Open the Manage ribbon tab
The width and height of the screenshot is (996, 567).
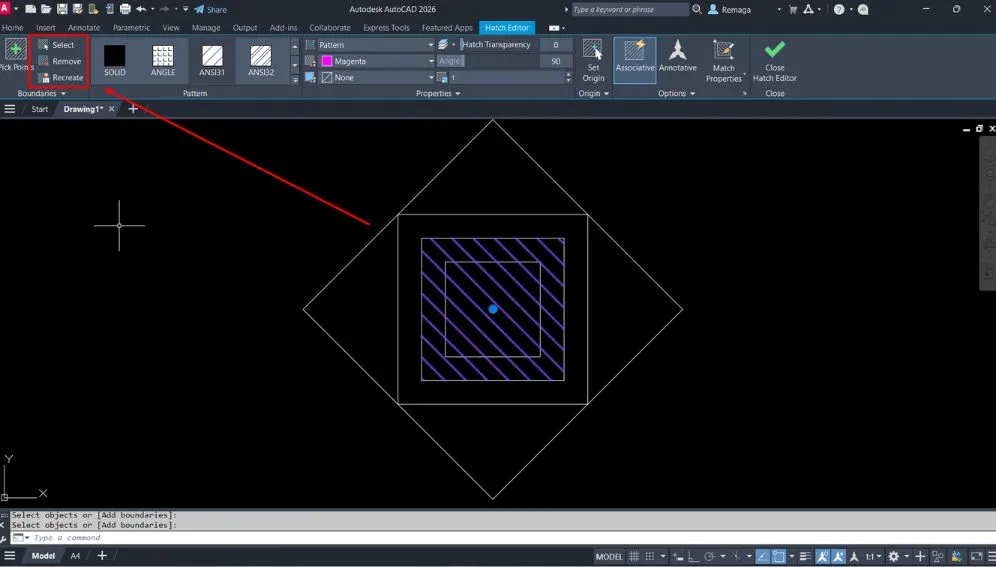tap(206, 28)
